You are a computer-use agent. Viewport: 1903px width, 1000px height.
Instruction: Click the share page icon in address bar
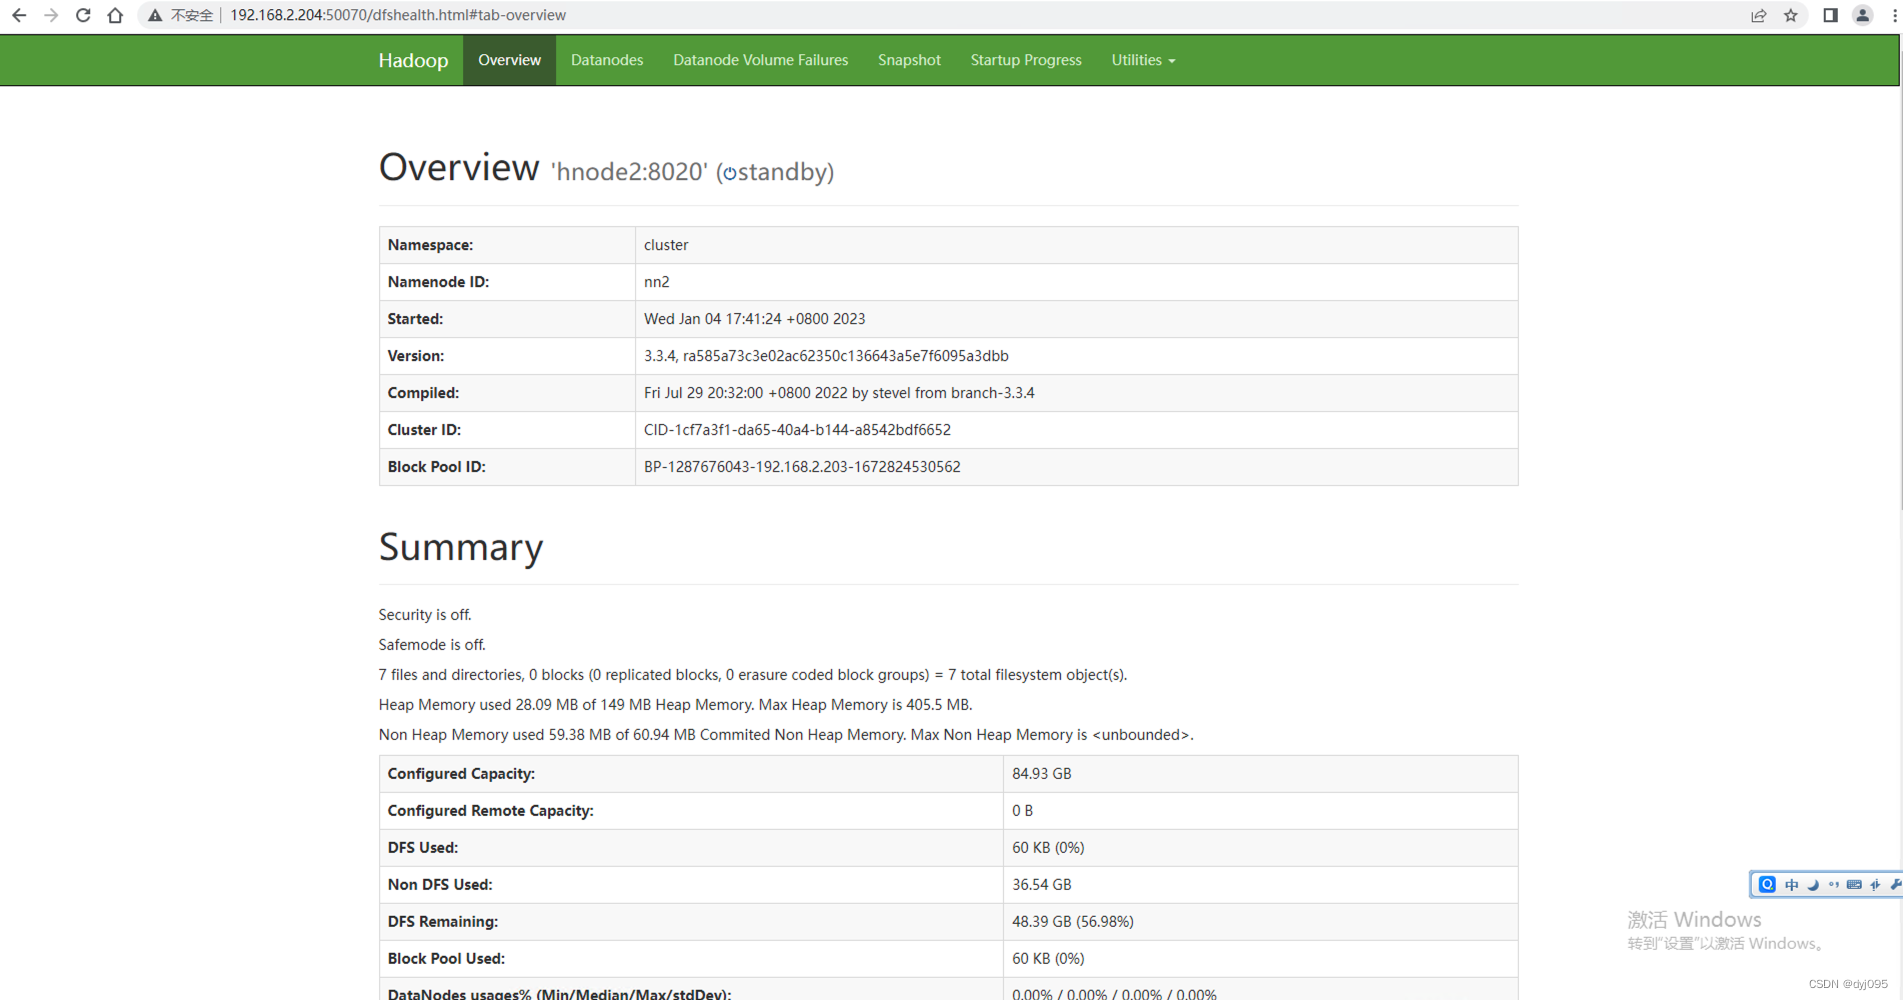1759,15
